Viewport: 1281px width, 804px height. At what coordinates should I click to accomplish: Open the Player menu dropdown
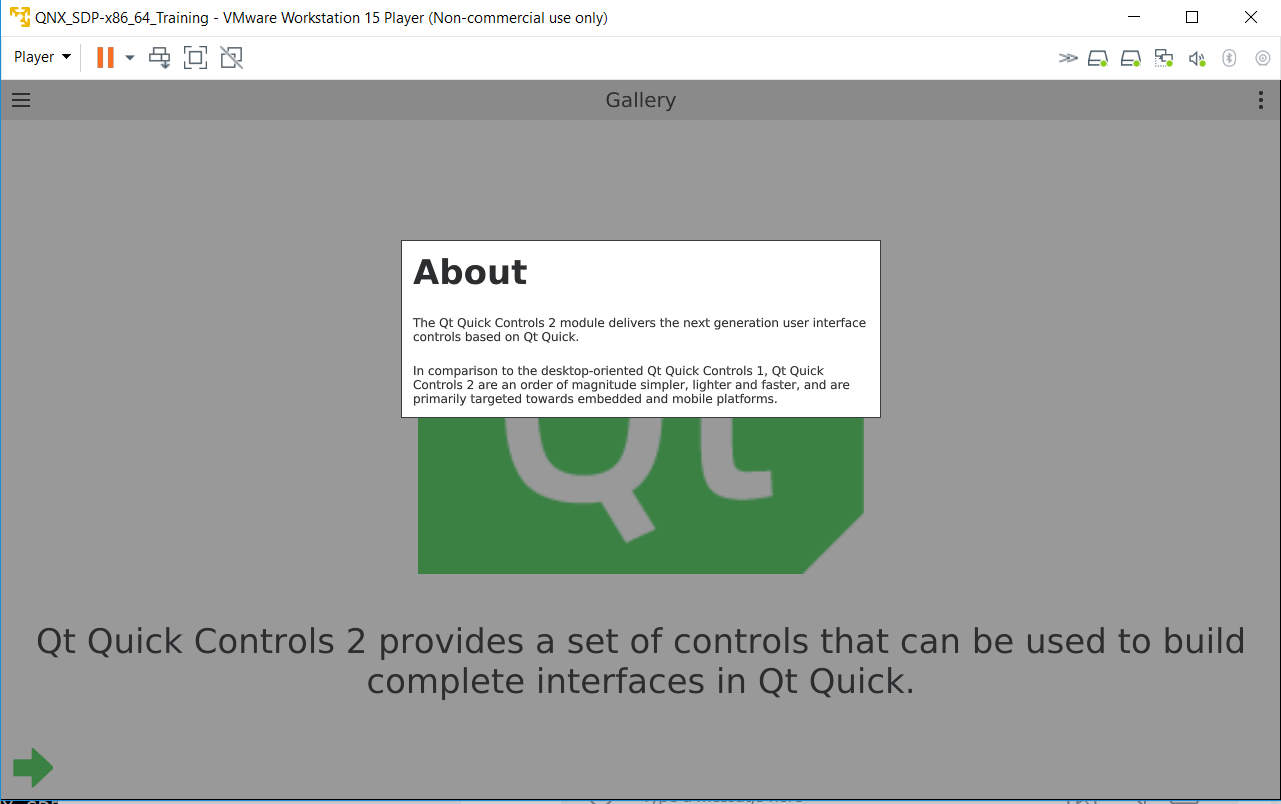(42, 57)
